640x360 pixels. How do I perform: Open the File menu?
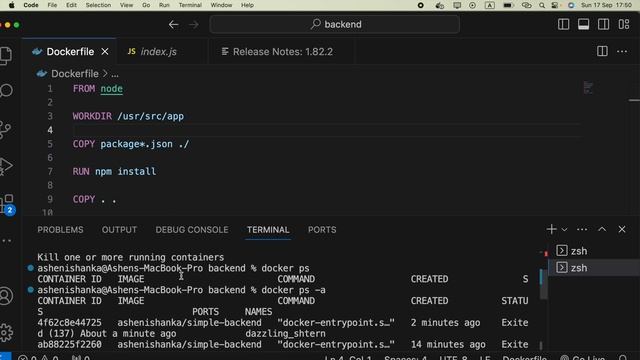[52, 5]
